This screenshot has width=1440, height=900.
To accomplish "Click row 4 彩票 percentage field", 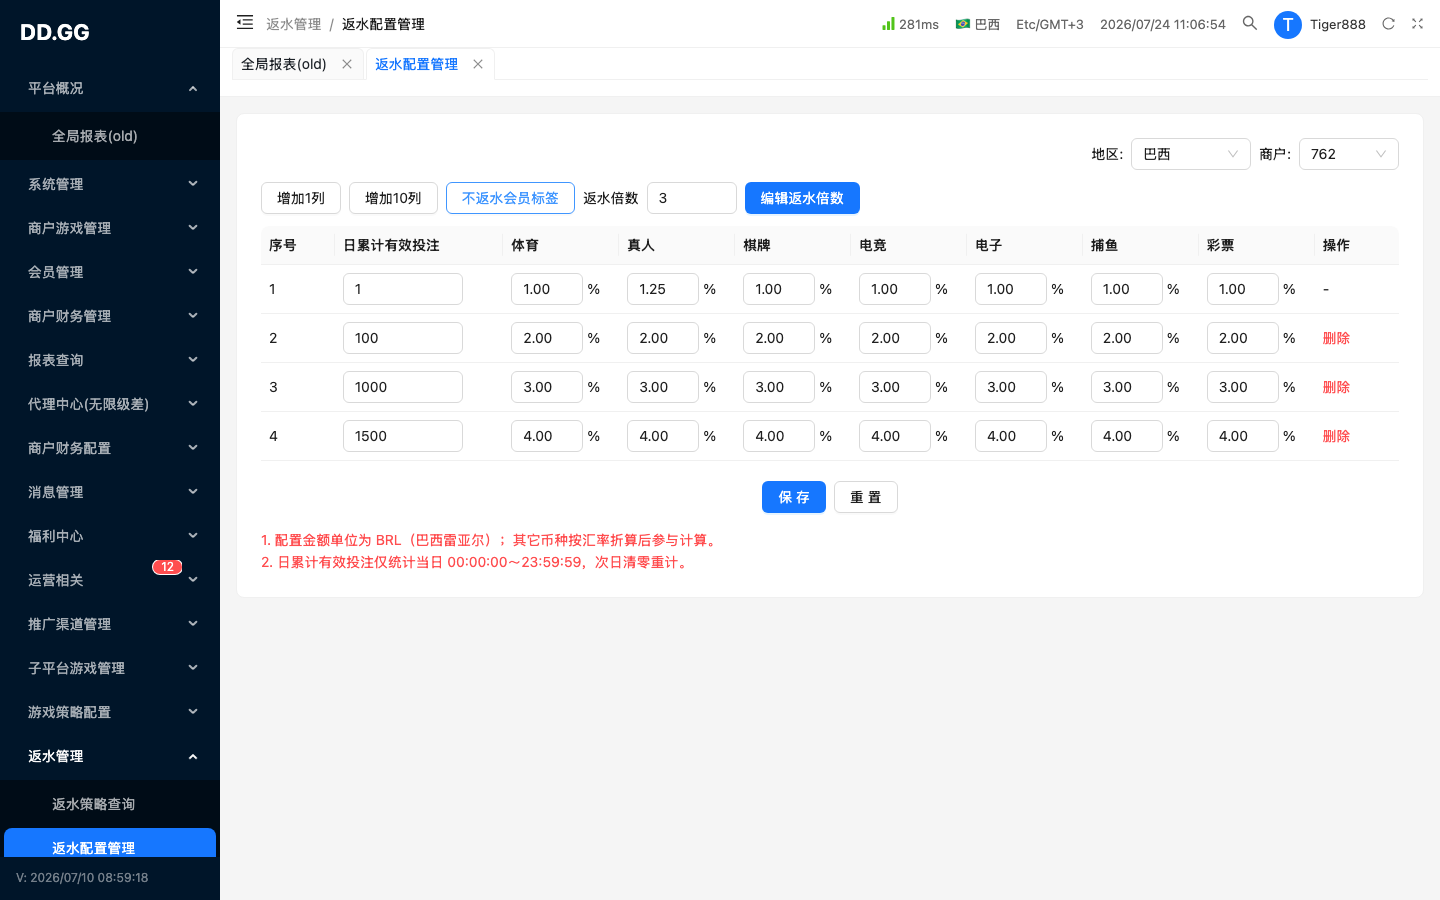I will 1243,436.
